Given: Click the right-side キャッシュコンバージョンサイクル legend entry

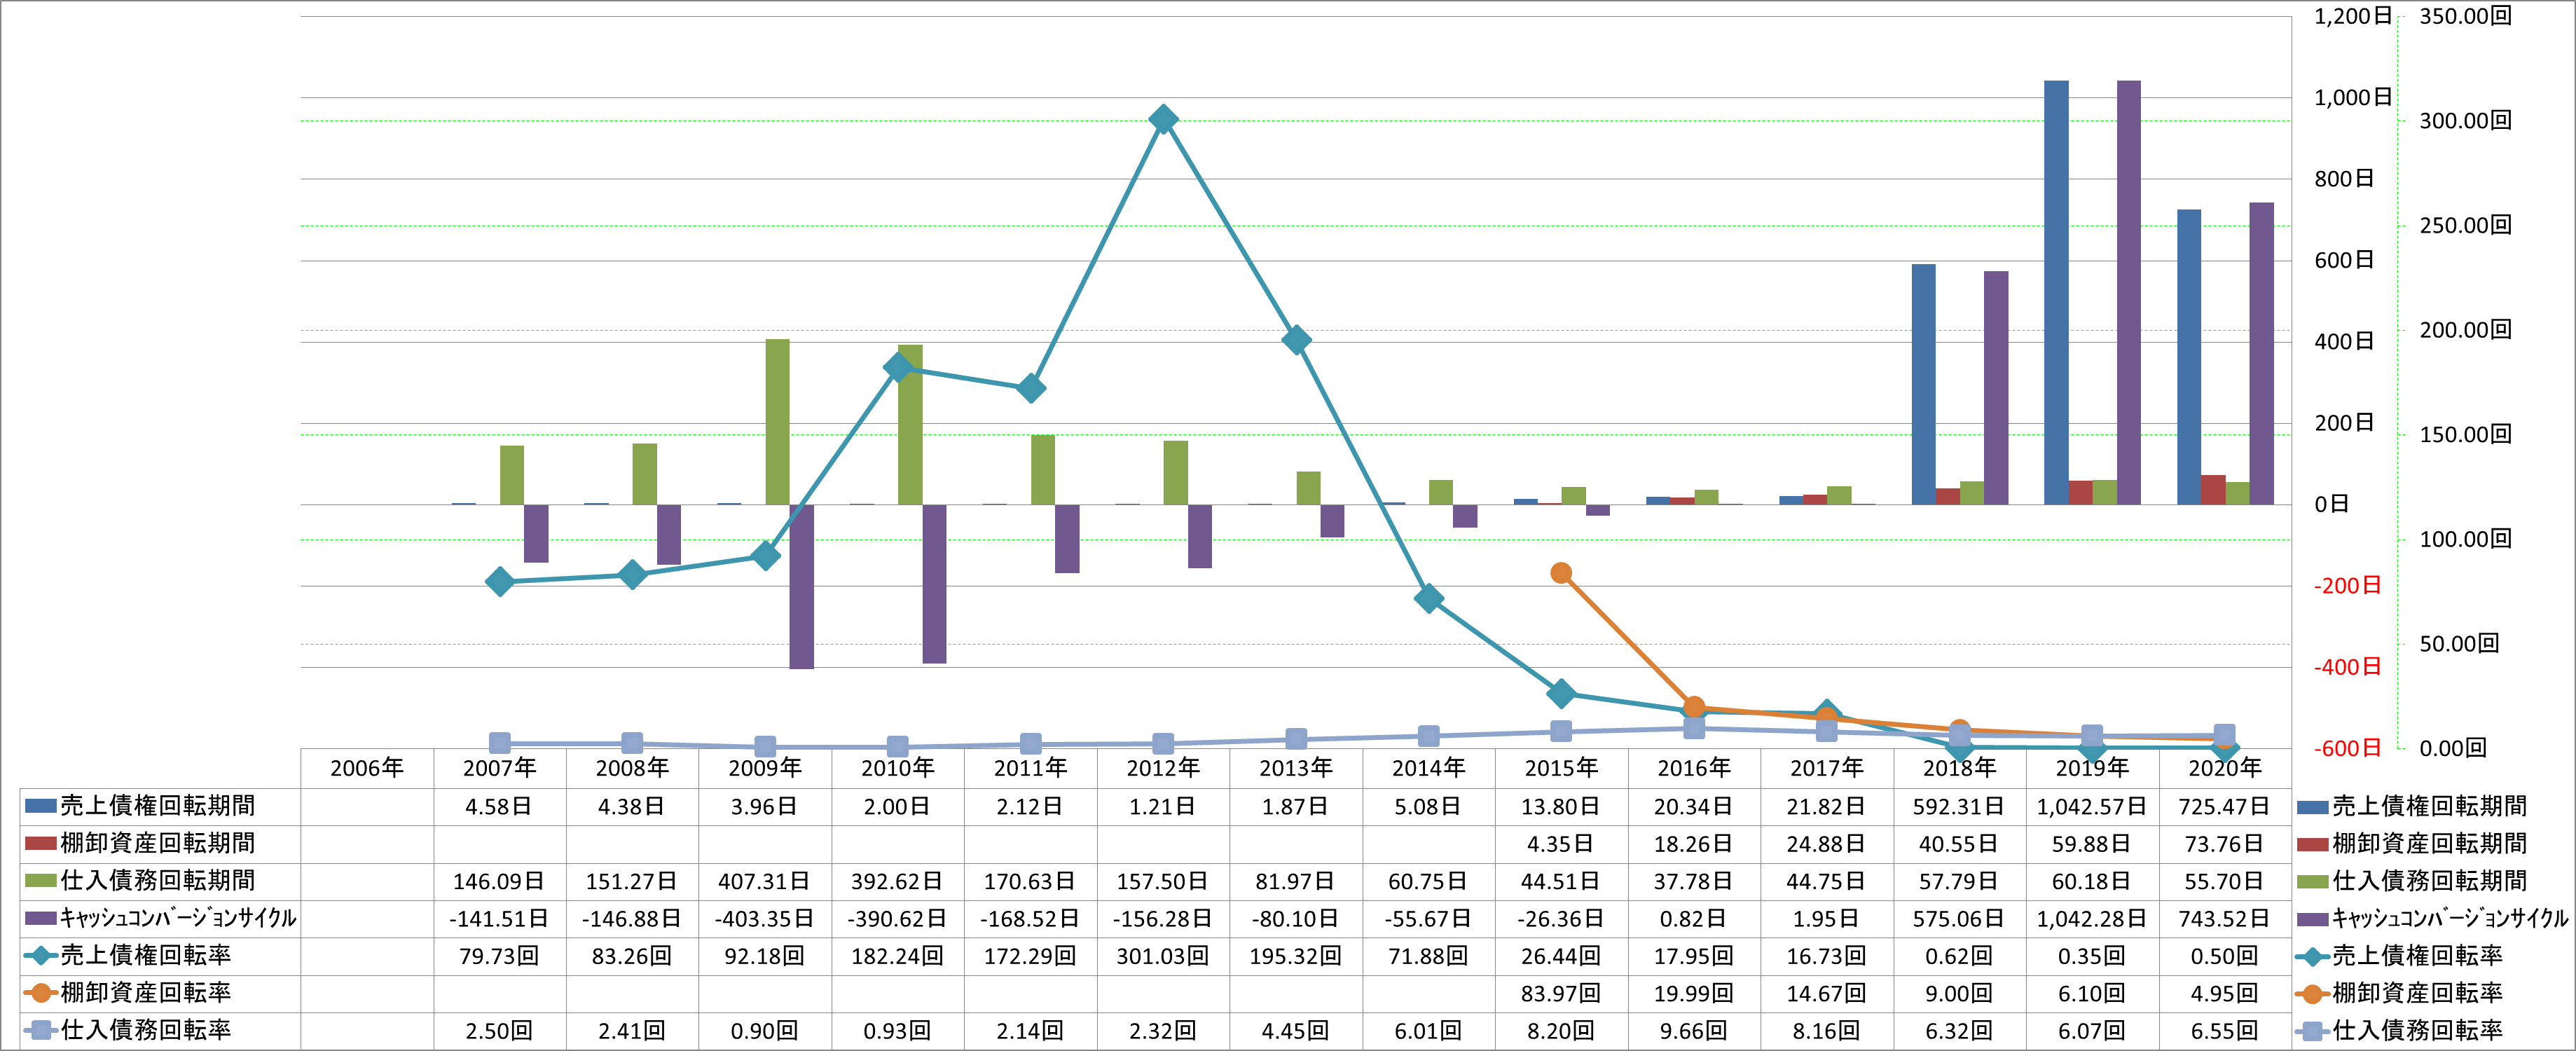Looking at the screenshot, I should point(2432,918).
